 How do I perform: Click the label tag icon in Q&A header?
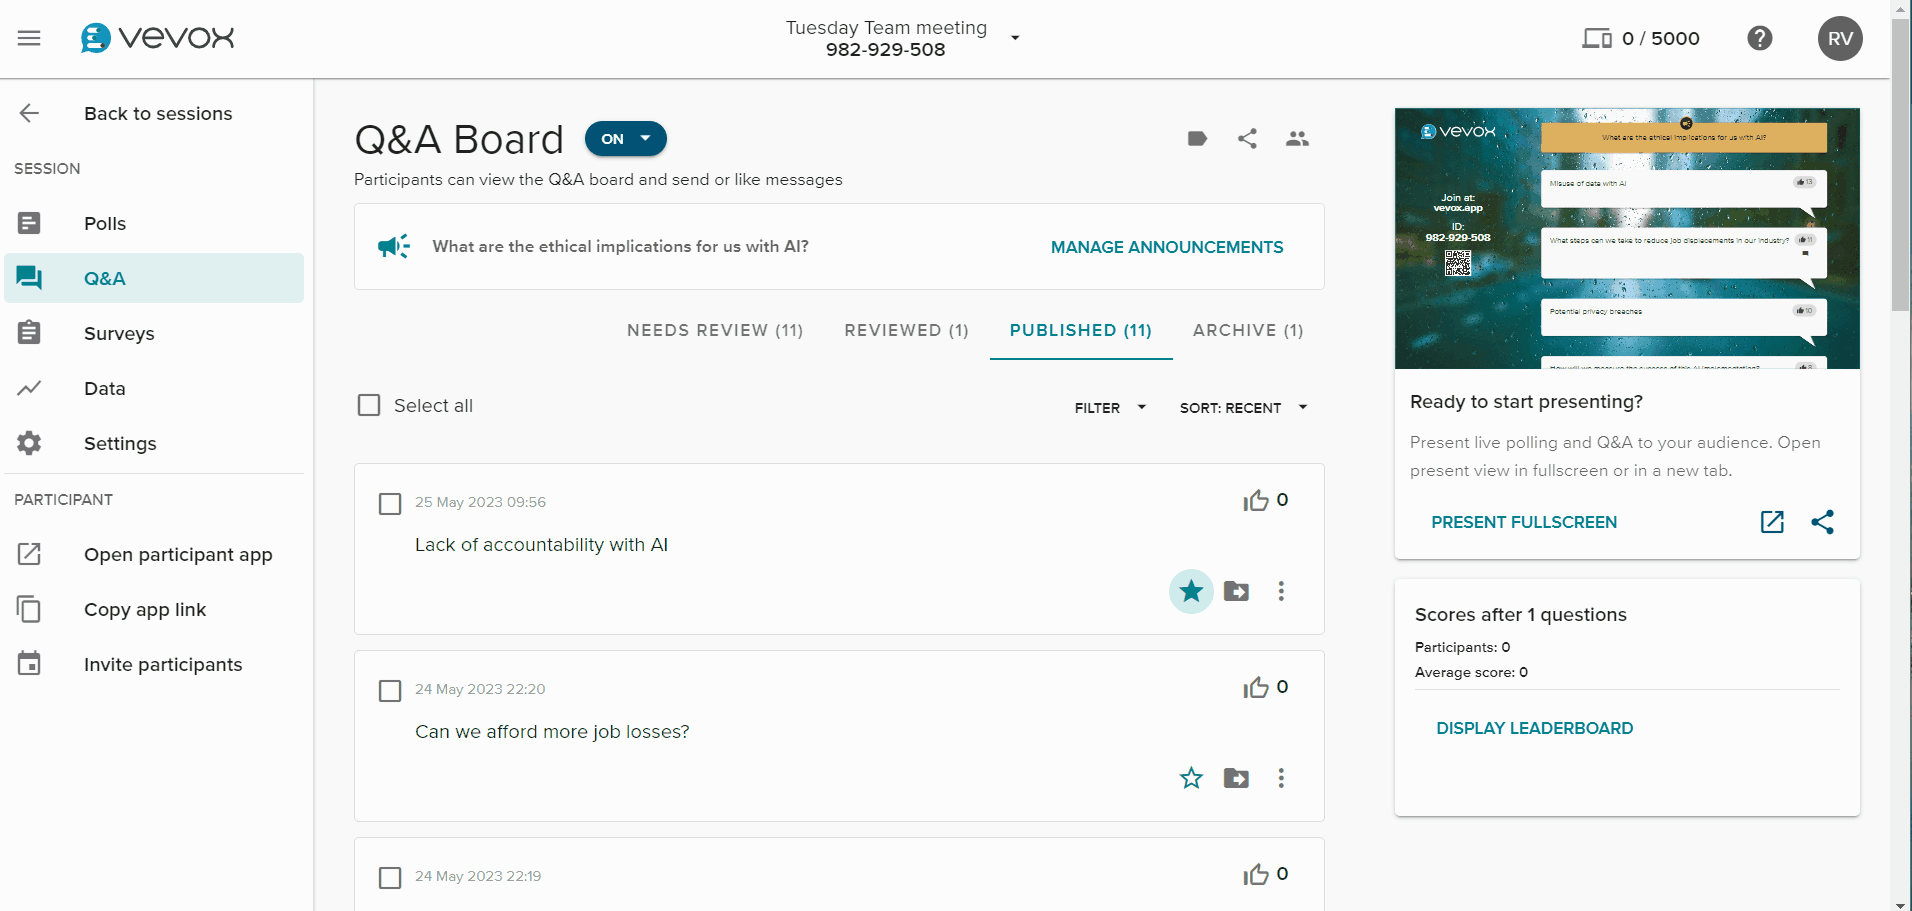point(1197,139)
